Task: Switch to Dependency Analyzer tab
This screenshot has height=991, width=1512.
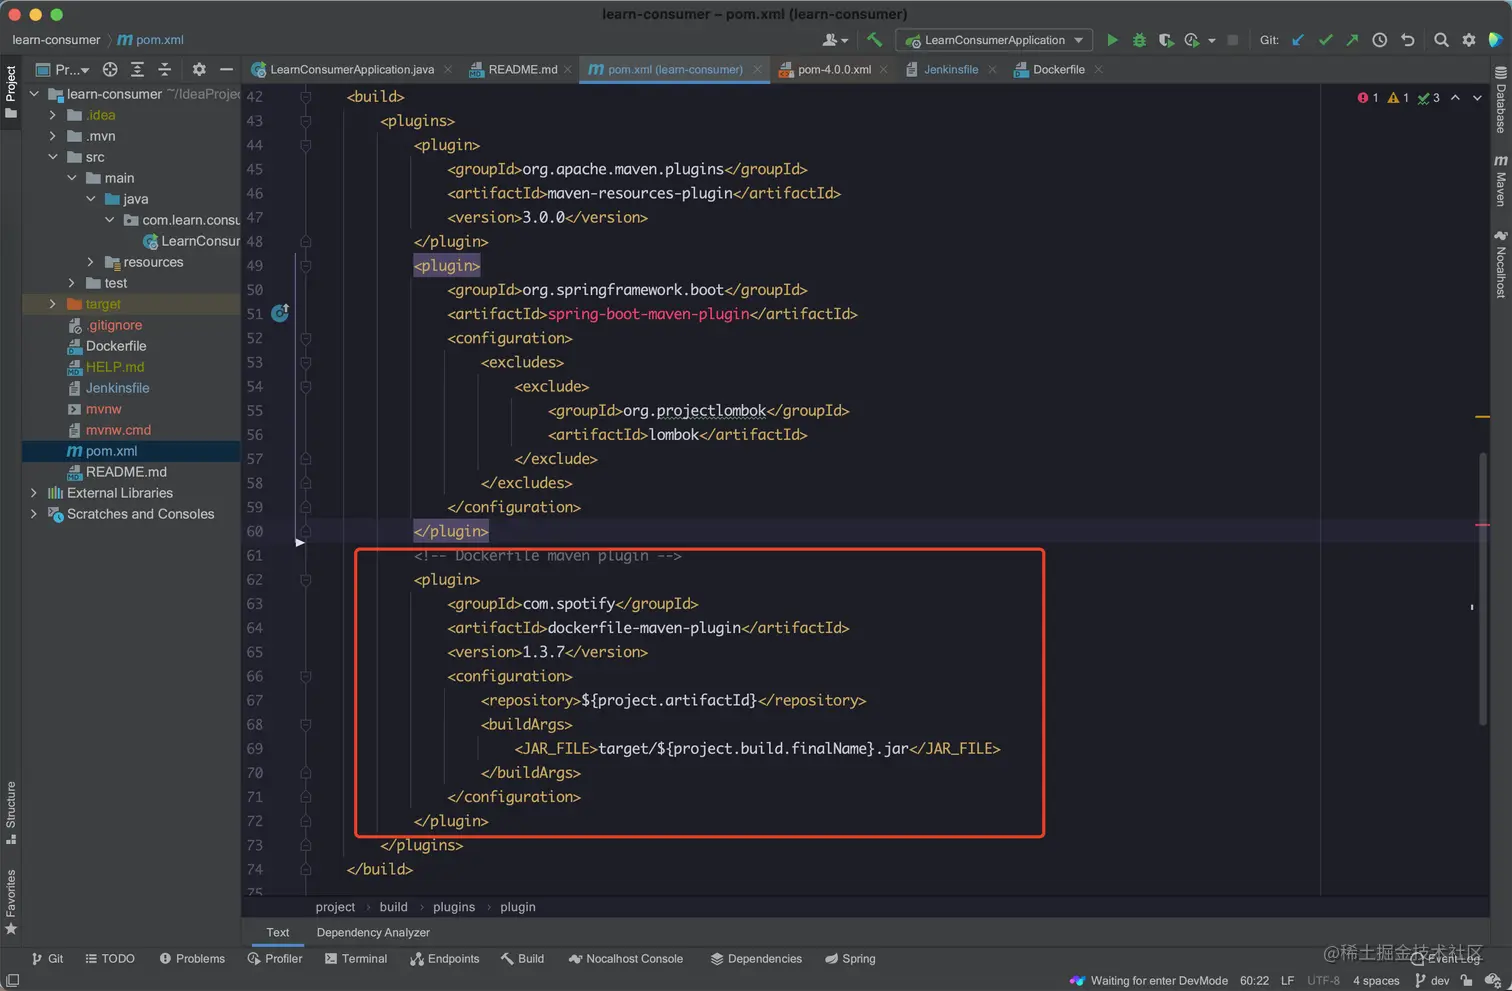Action: tap(372, 932)
